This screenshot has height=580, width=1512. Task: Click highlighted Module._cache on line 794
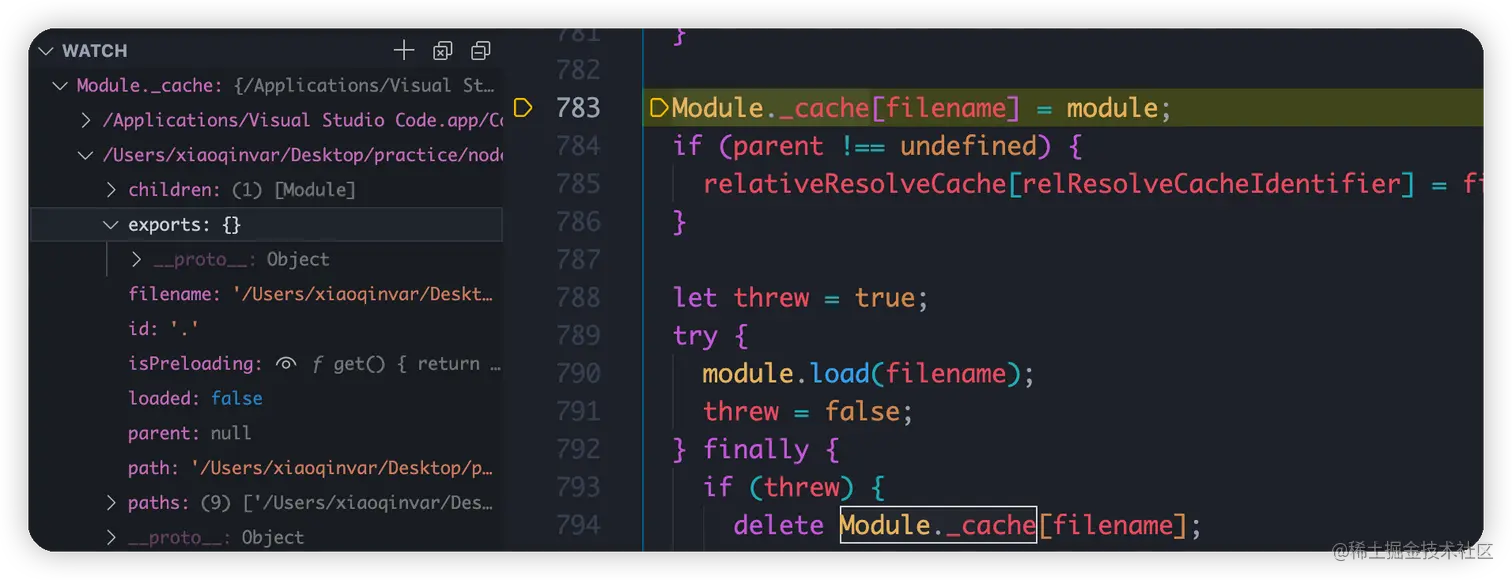pos(938,525)
